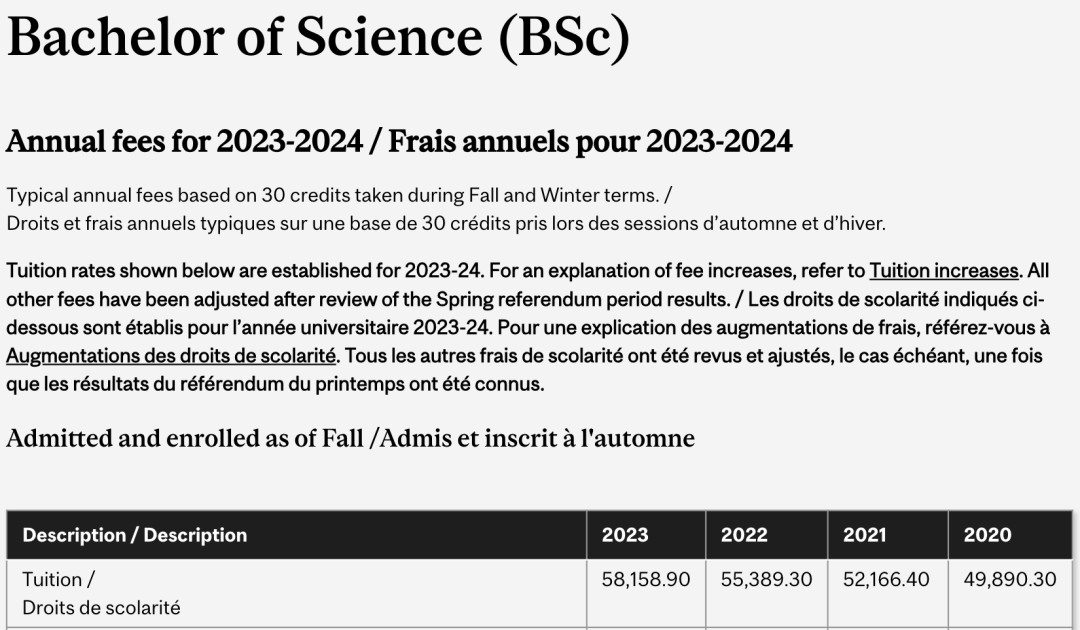Click the Bachelor of Science (BSc) heading
Image resolution: width=1080 pixels, height=630 pixels.
tap(318, 37)
